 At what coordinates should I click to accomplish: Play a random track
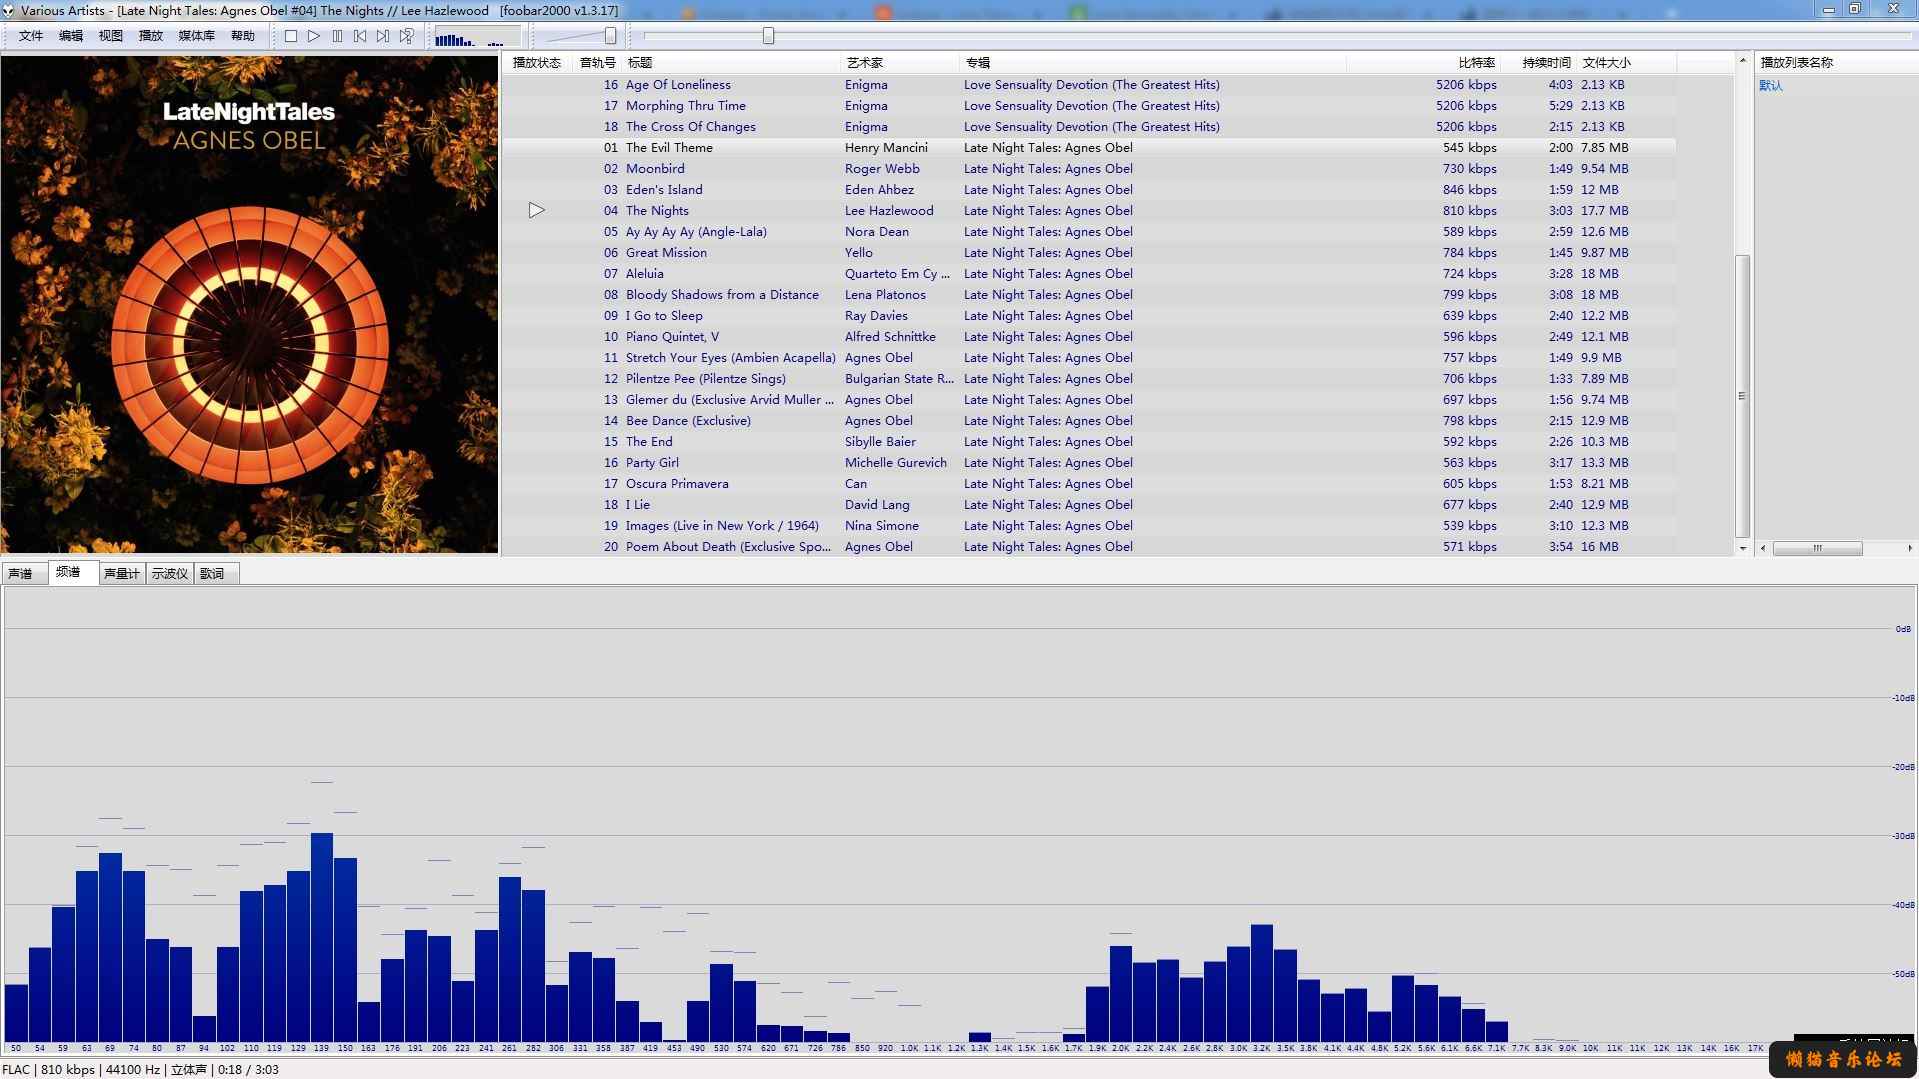[407, 36]
